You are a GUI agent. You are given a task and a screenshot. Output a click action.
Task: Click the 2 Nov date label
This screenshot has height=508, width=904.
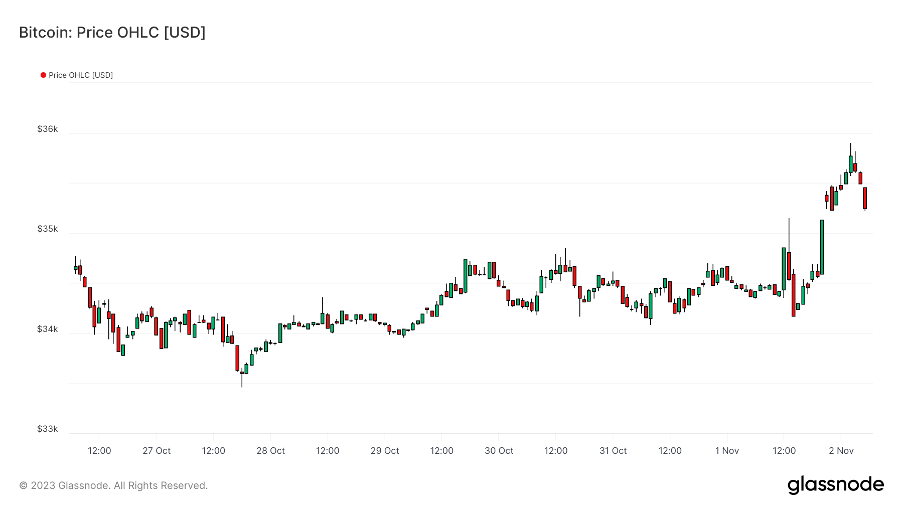841,451
